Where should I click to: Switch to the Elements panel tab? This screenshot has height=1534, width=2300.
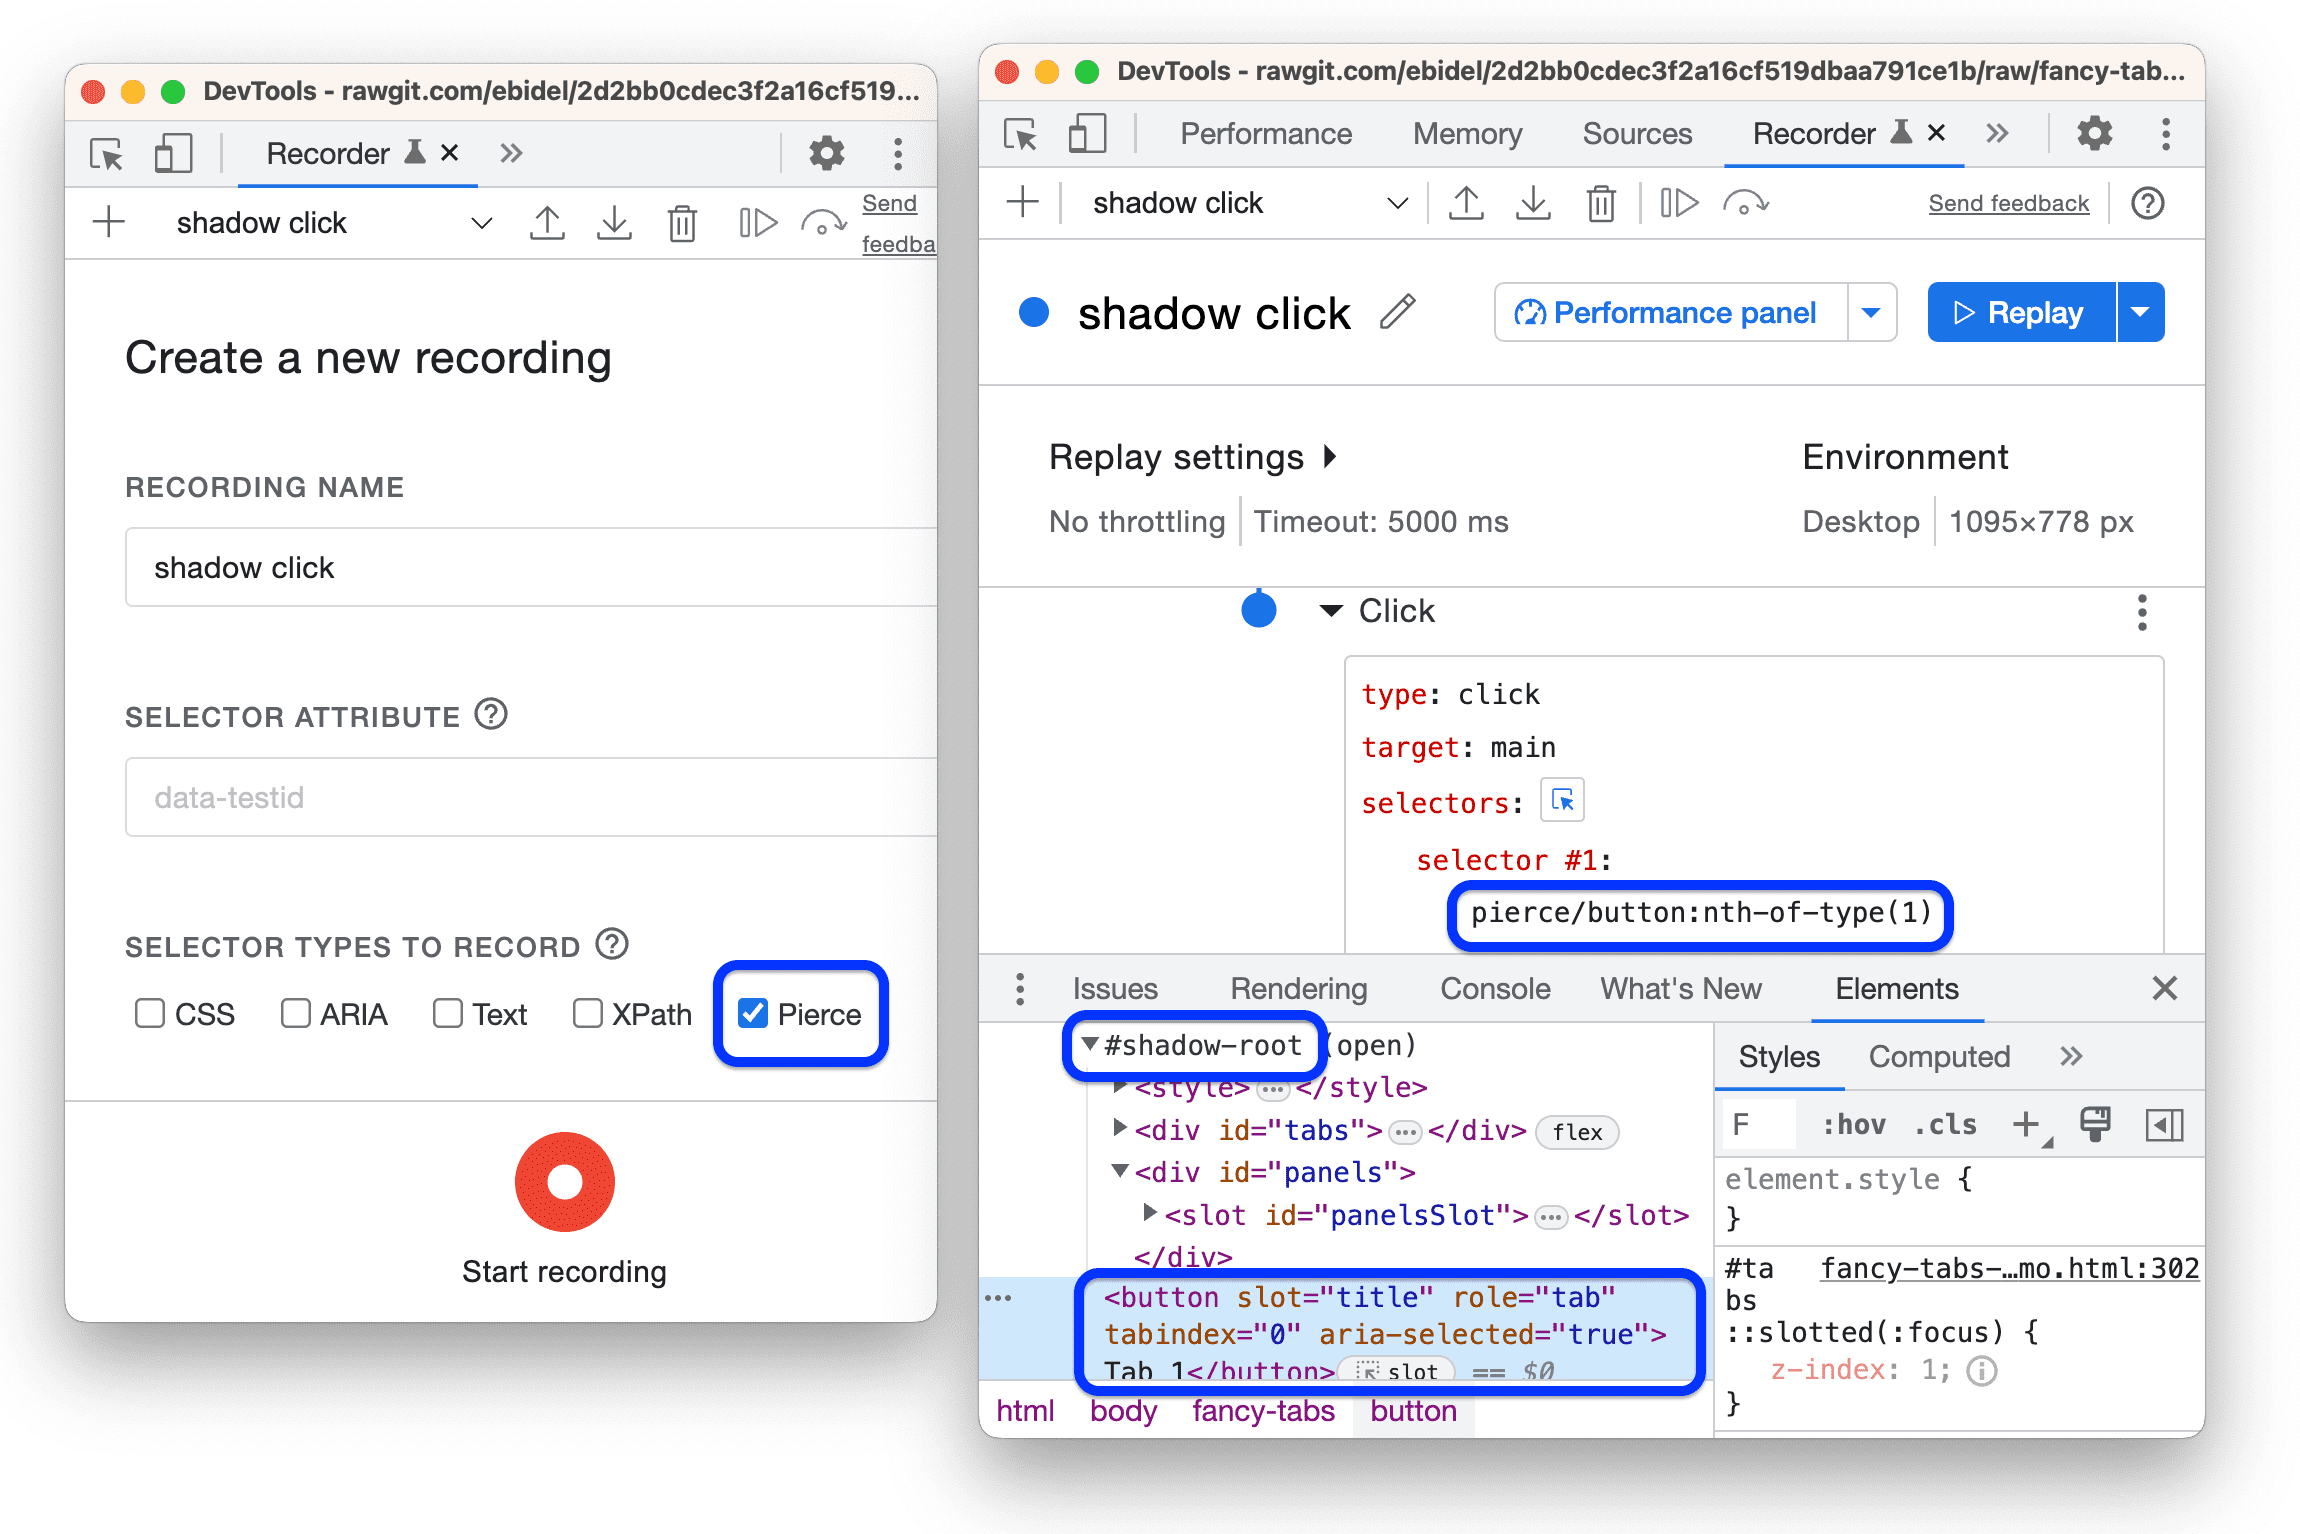[1884, 990]
